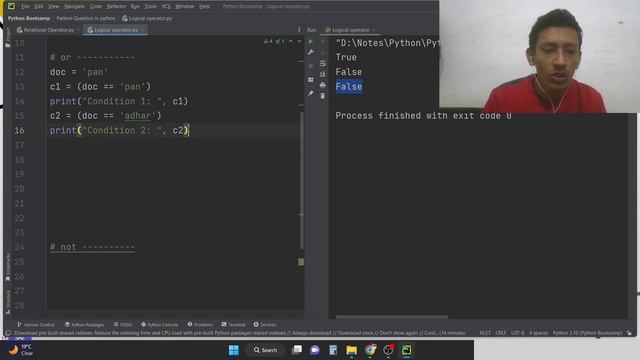Clear console output with the trash icon
The image size is (640, 360).
point(323,96)
